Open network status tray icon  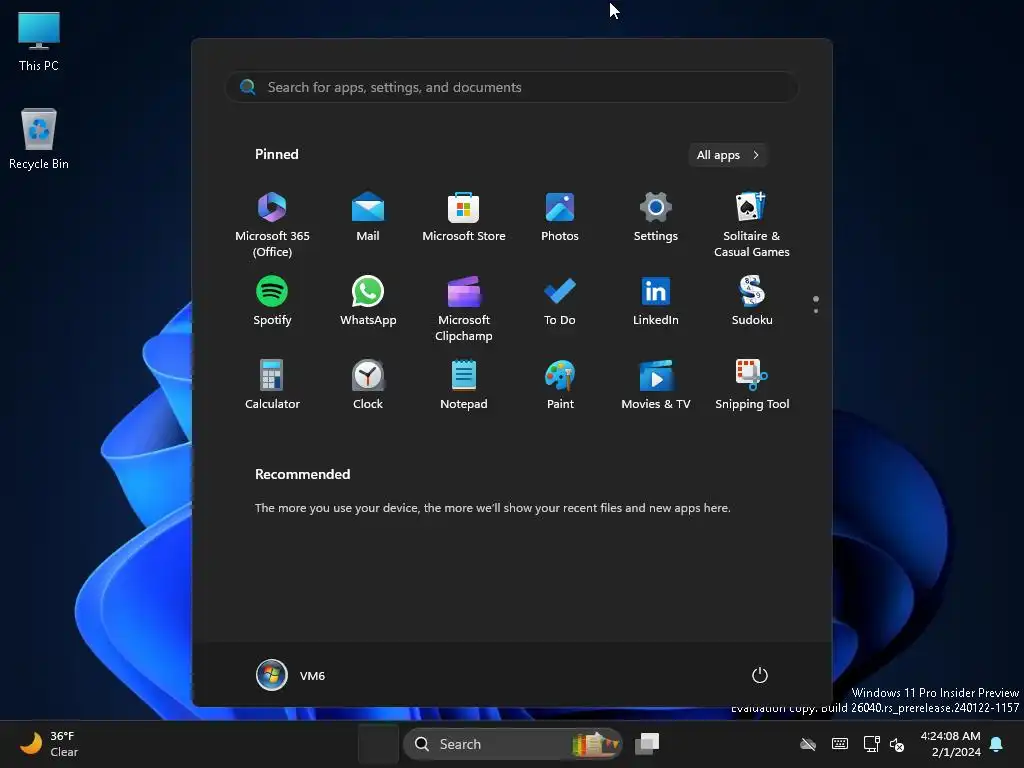[x=871, y=744]
